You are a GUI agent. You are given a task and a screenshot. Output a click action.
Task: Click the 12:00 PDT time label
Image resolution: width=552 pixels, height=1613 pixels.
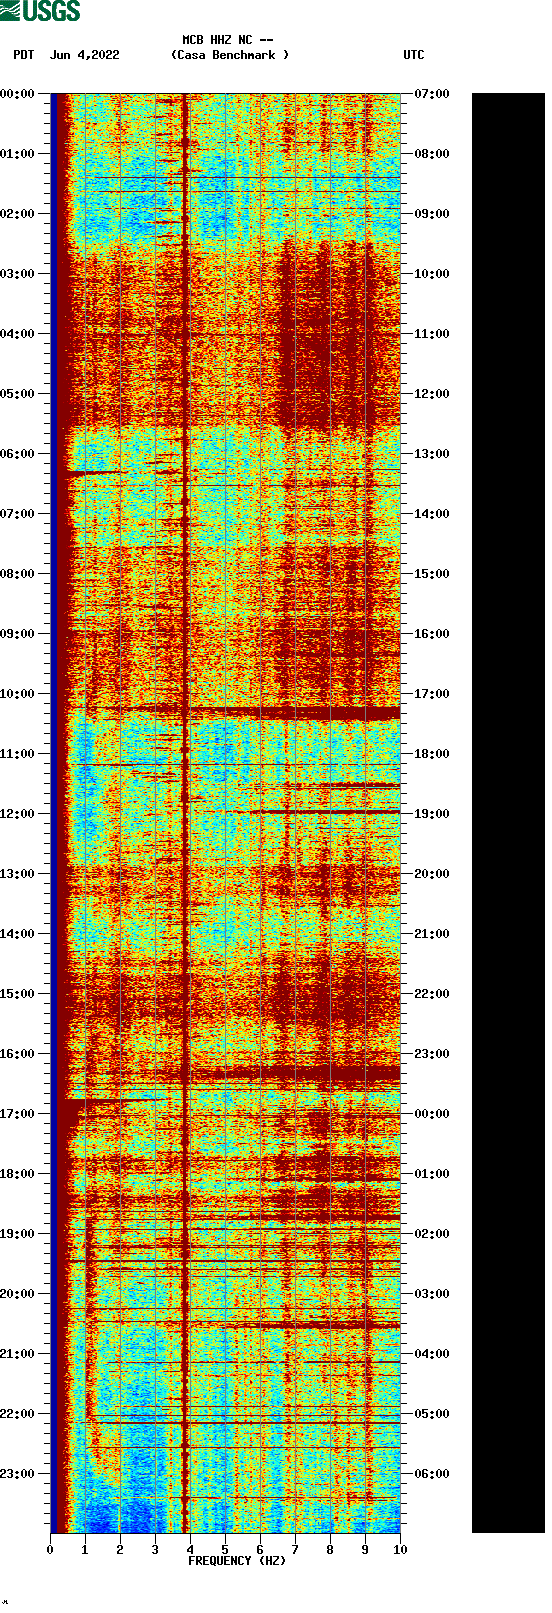[x=18, y=814]
